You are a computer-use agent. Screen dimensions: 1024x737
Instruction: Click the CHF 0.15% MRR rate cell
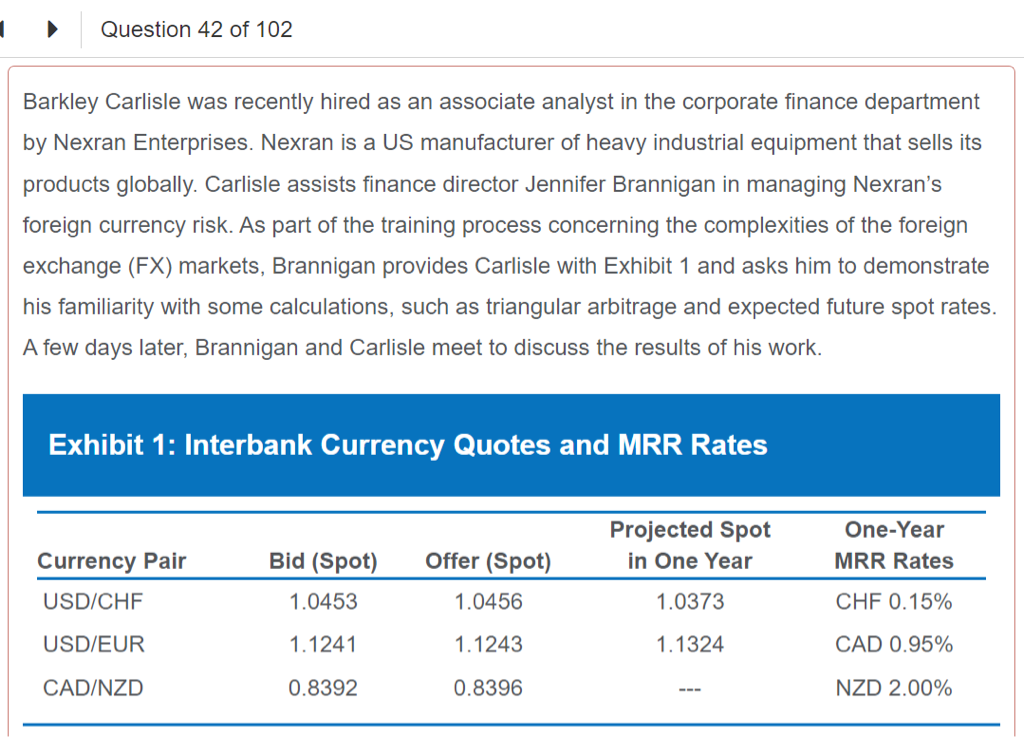894,602
